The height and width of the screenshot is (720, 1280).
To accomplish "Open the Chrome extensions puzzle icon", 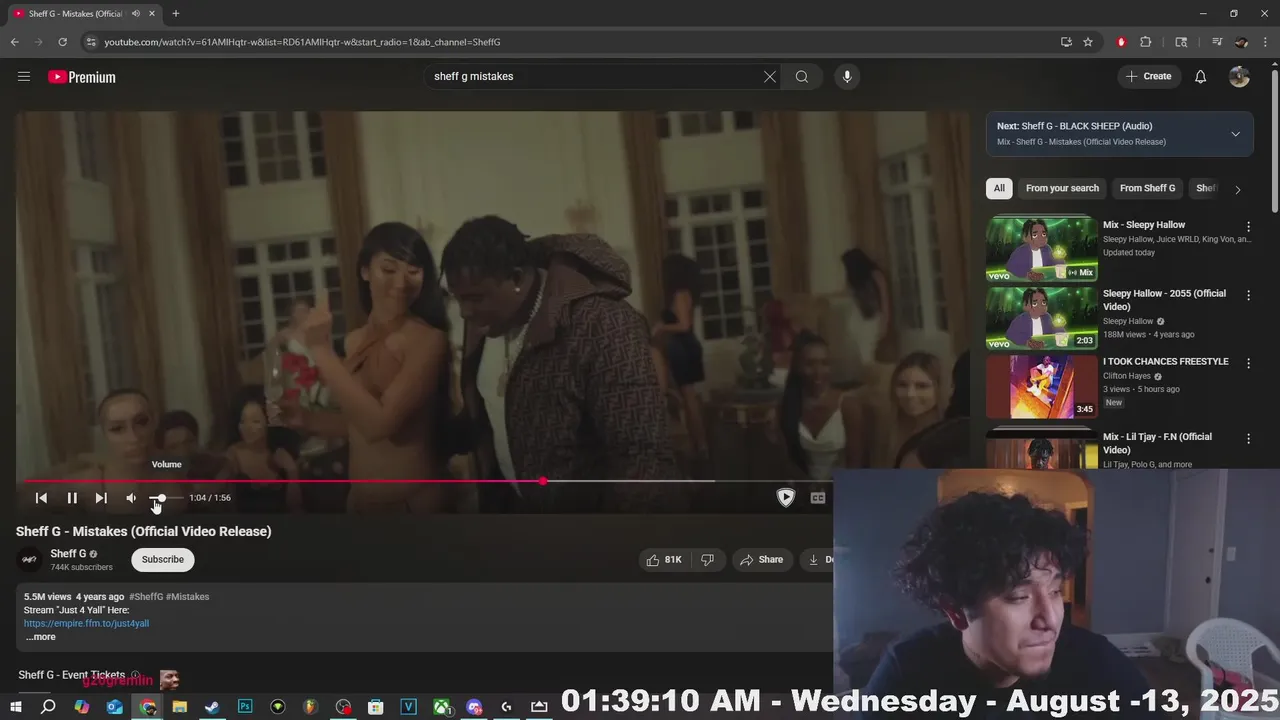I will 1146,42.
